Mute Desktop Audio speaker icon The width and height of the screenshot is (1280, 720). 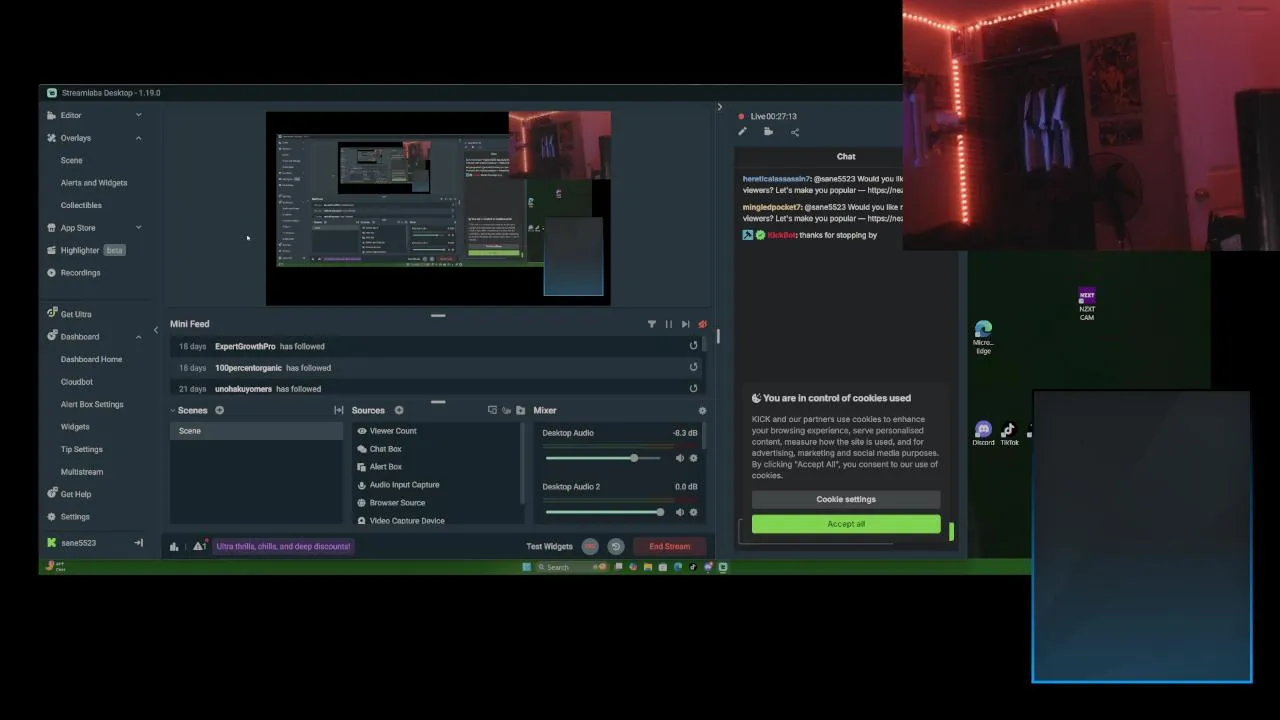[x=679, y=458]
